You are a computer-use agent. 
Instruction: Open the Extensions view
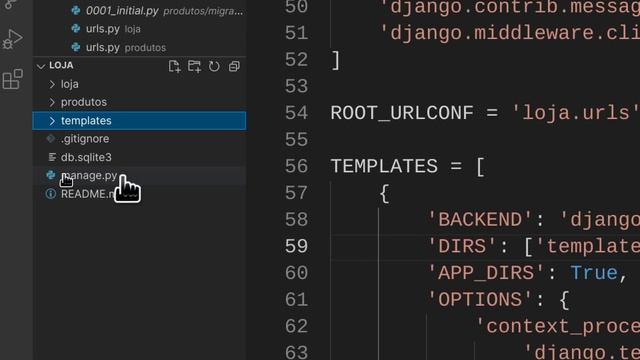tap(12, 79)
